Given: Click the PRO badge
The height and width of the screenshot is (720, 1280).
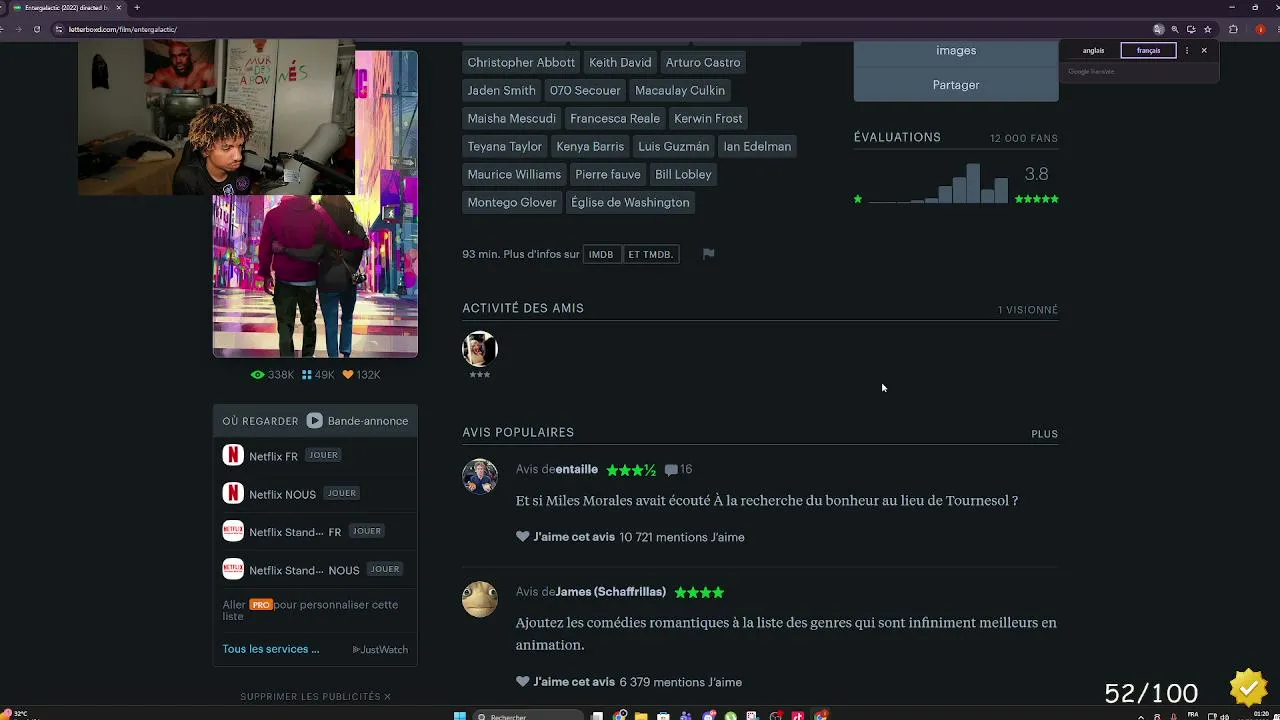Looking at the screenshot, I should 261,605.
